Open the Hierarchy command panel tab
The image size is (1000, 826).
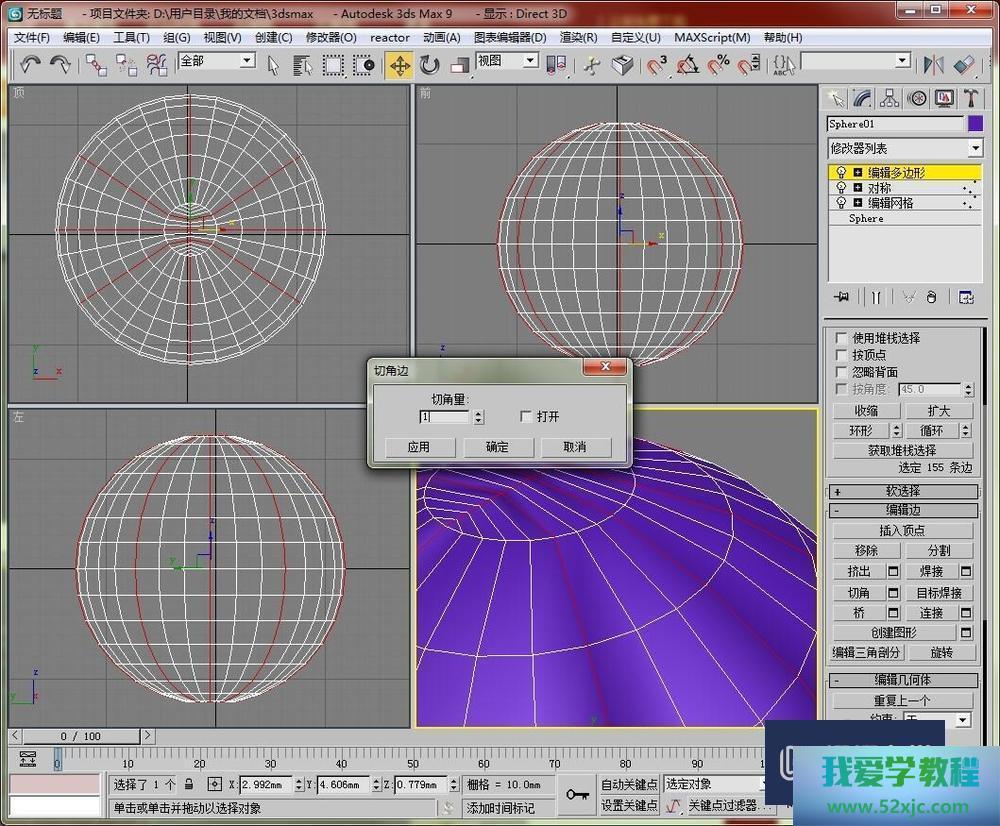pos(889,98)
